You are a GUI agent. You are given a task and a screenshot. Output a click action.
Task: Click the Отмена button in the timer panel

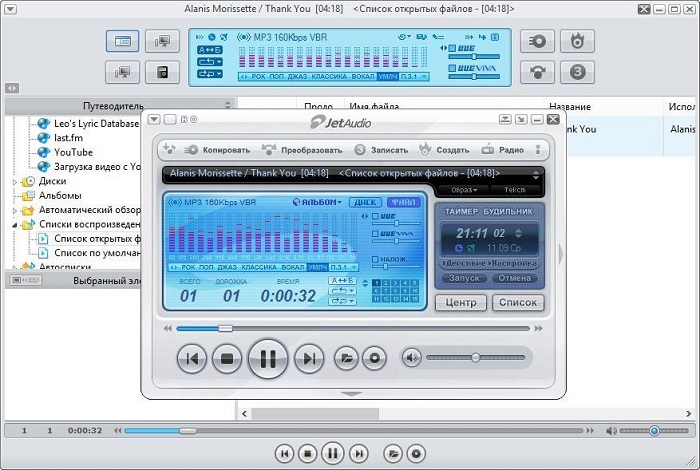(x=514, y=278)
